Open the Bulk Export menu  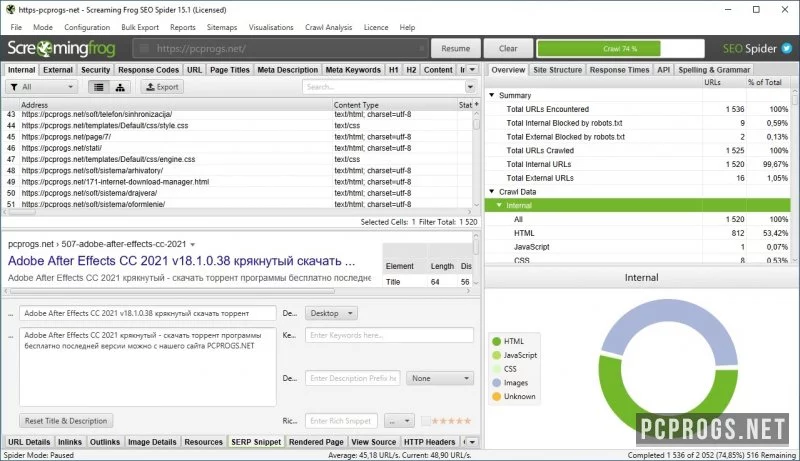140,28
